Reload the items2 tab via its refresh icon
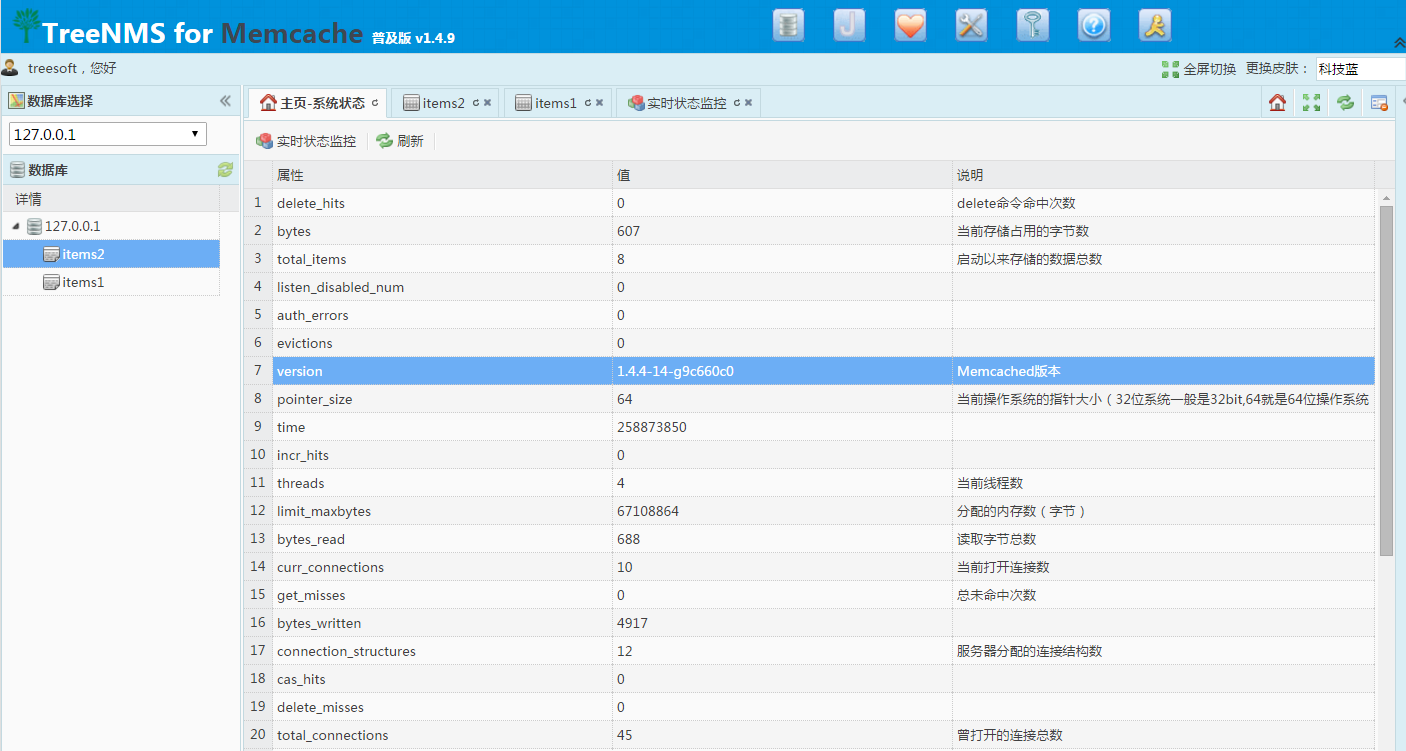Image resolution: width=1406 pixels, height=751 pixels. 476,103
